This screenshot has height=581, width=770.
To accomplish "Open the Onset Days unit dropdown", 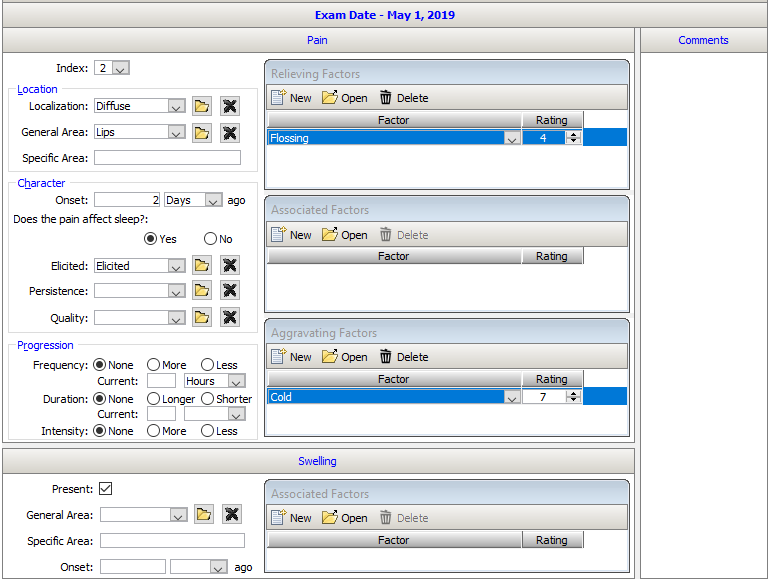I will click(212, 200).
